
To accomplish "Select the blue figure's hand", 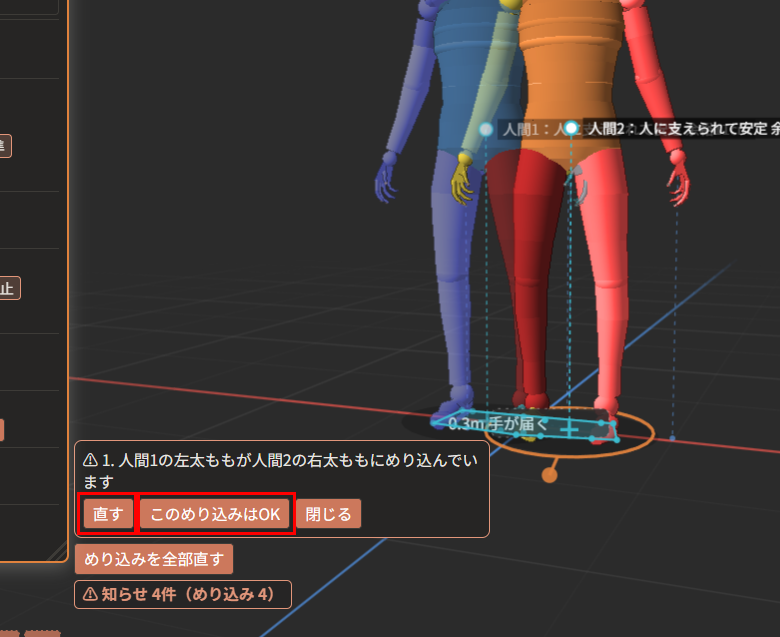I will point(386,178).
